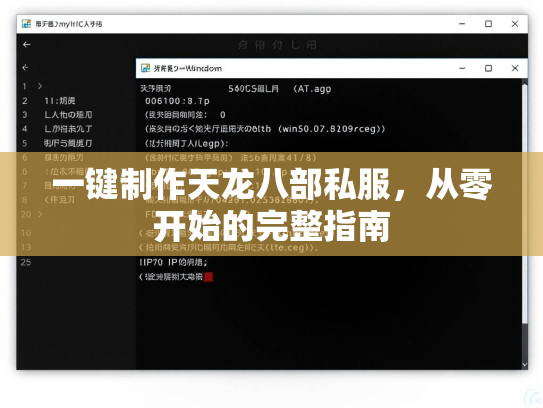Viewport: 543px width, 408px height.
Task: Click the outer window's title bar app icon
Action: 26,24
